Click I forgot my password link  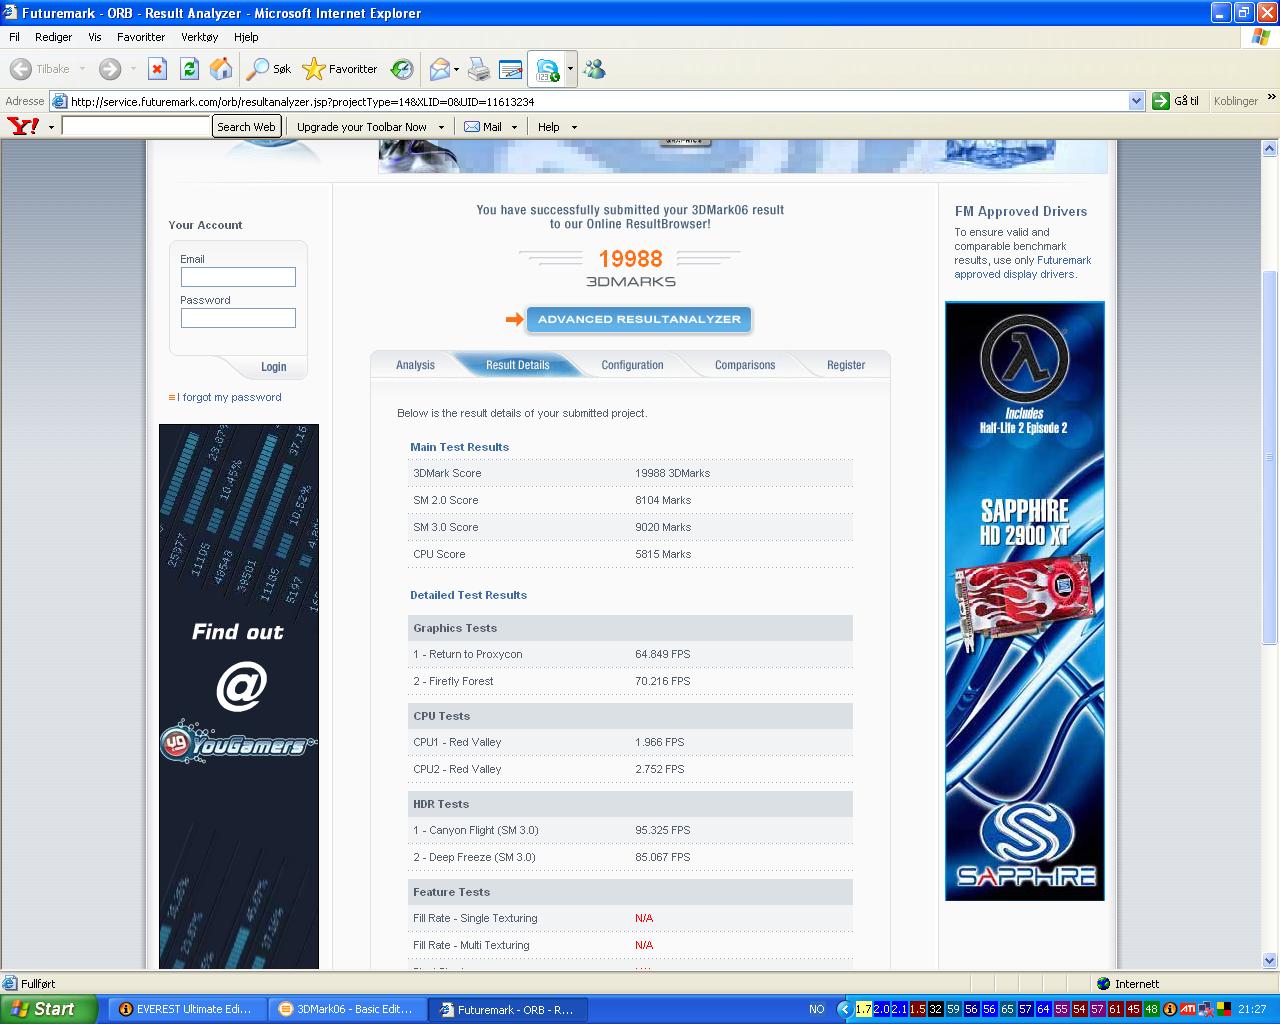(229, 397)
